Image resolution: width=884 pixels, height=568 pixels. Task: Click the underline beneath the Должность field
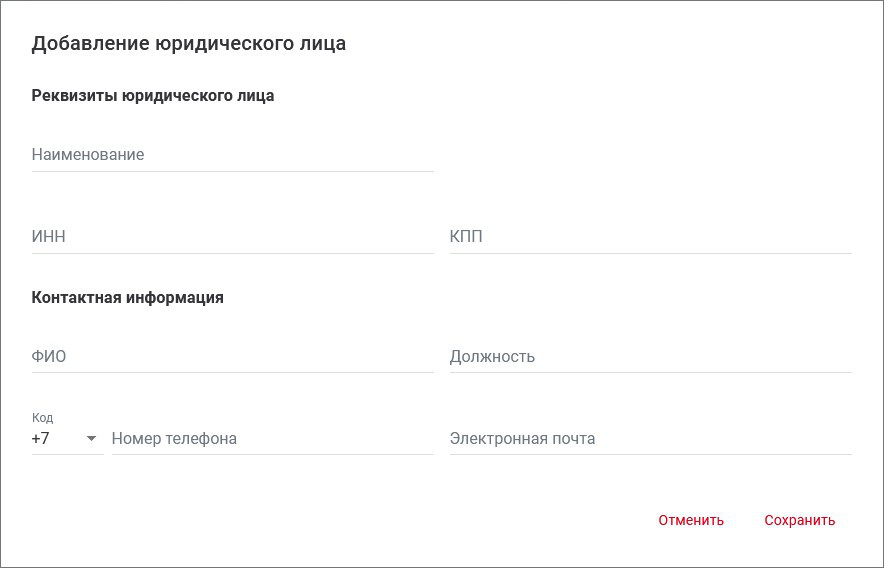tap(650, 373)
